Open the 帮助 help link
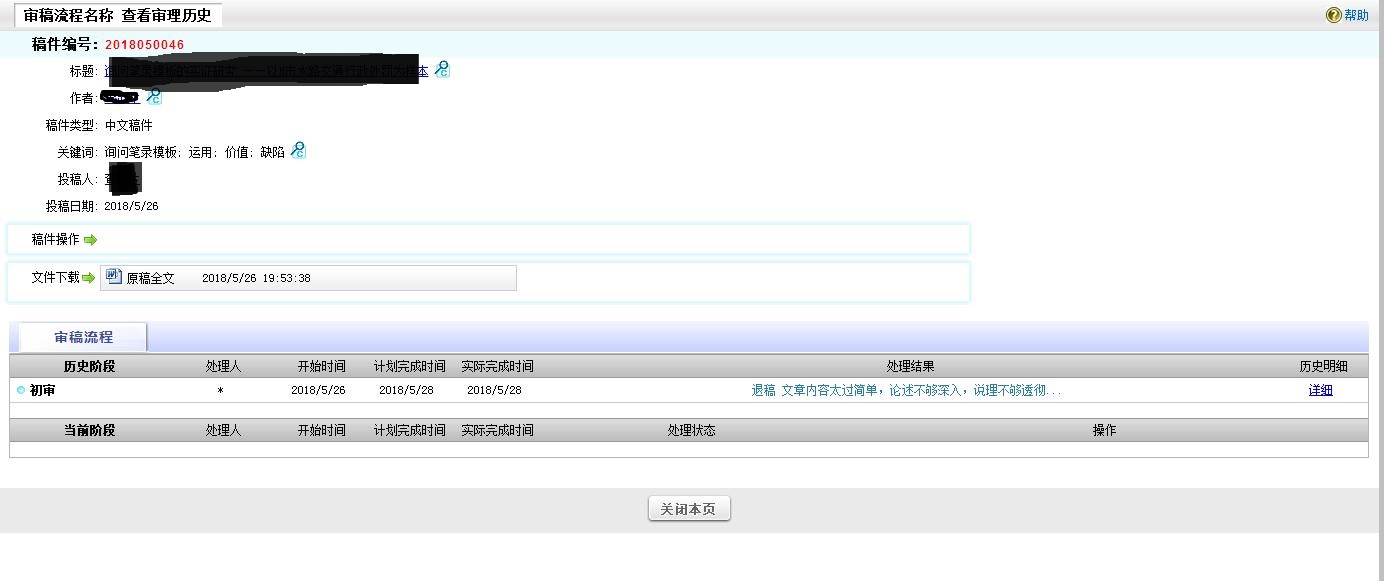1384x581 pixels. (x=1356, y=15)
